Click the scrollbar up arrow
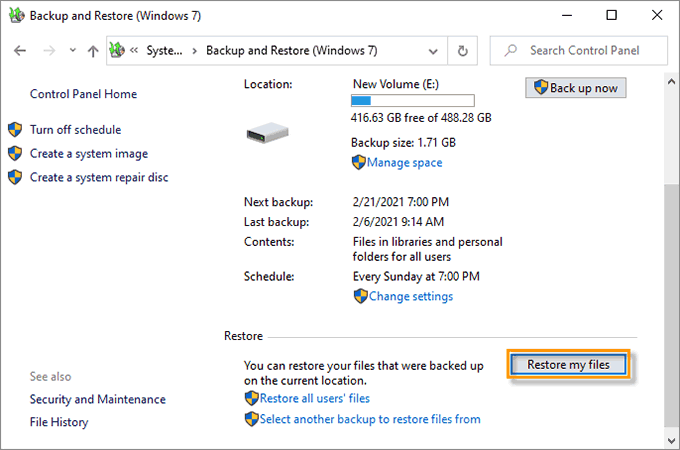 coord(671,81)
